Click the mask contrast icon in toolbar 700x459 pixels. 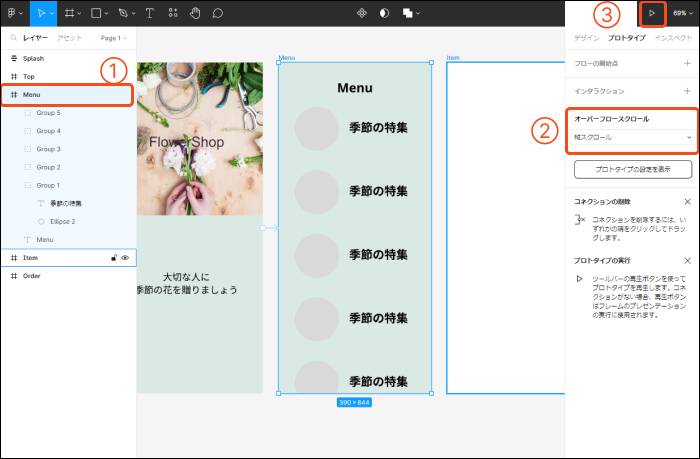(x=385, y=13)
